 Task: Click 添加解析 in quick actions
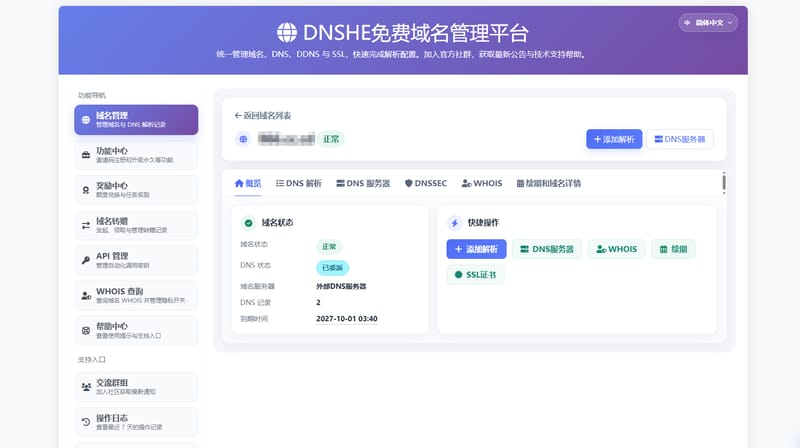[x=477, y=249]
